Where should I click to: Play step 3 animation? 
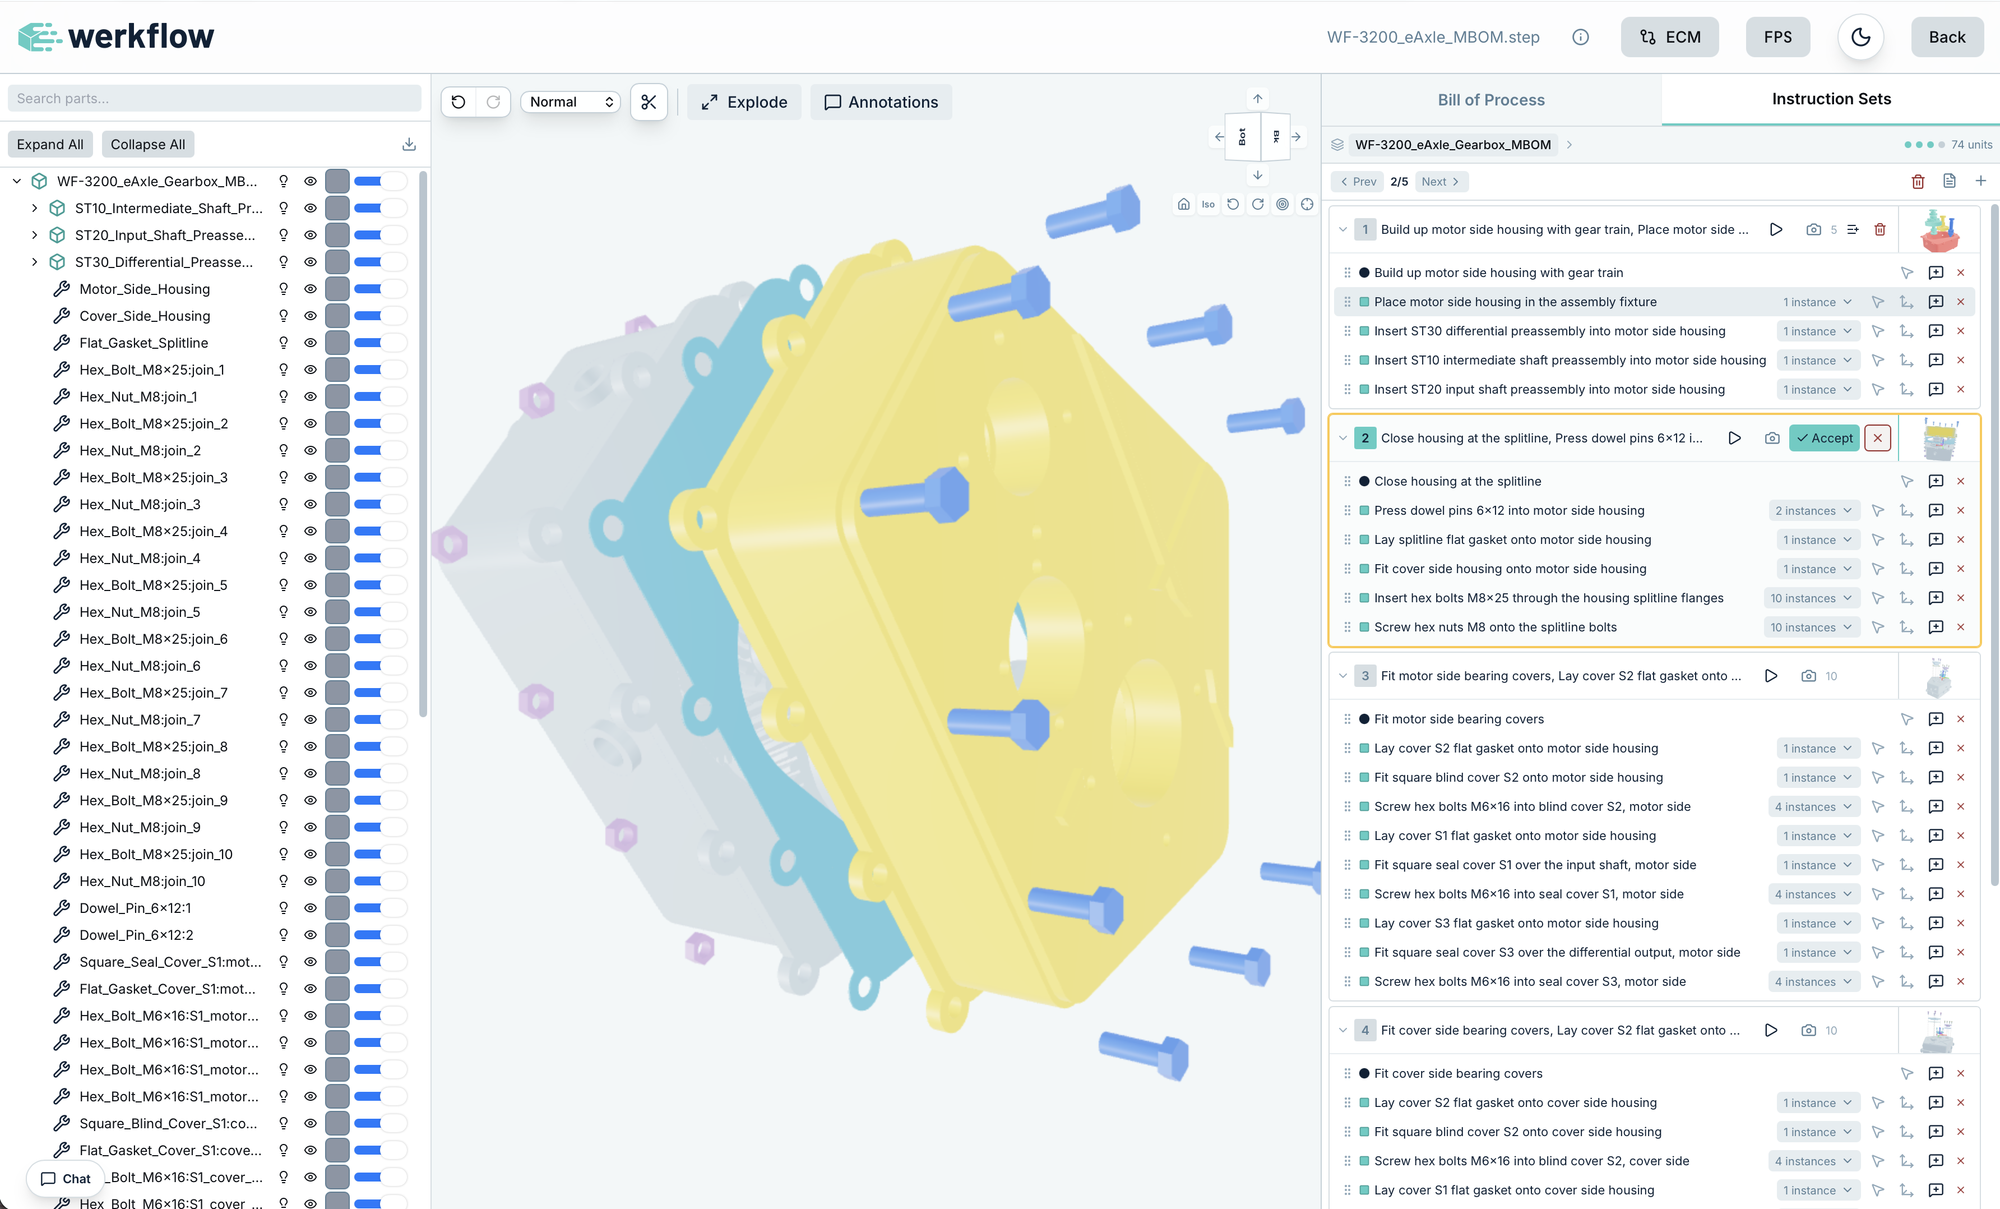(x=1771, y=676)
